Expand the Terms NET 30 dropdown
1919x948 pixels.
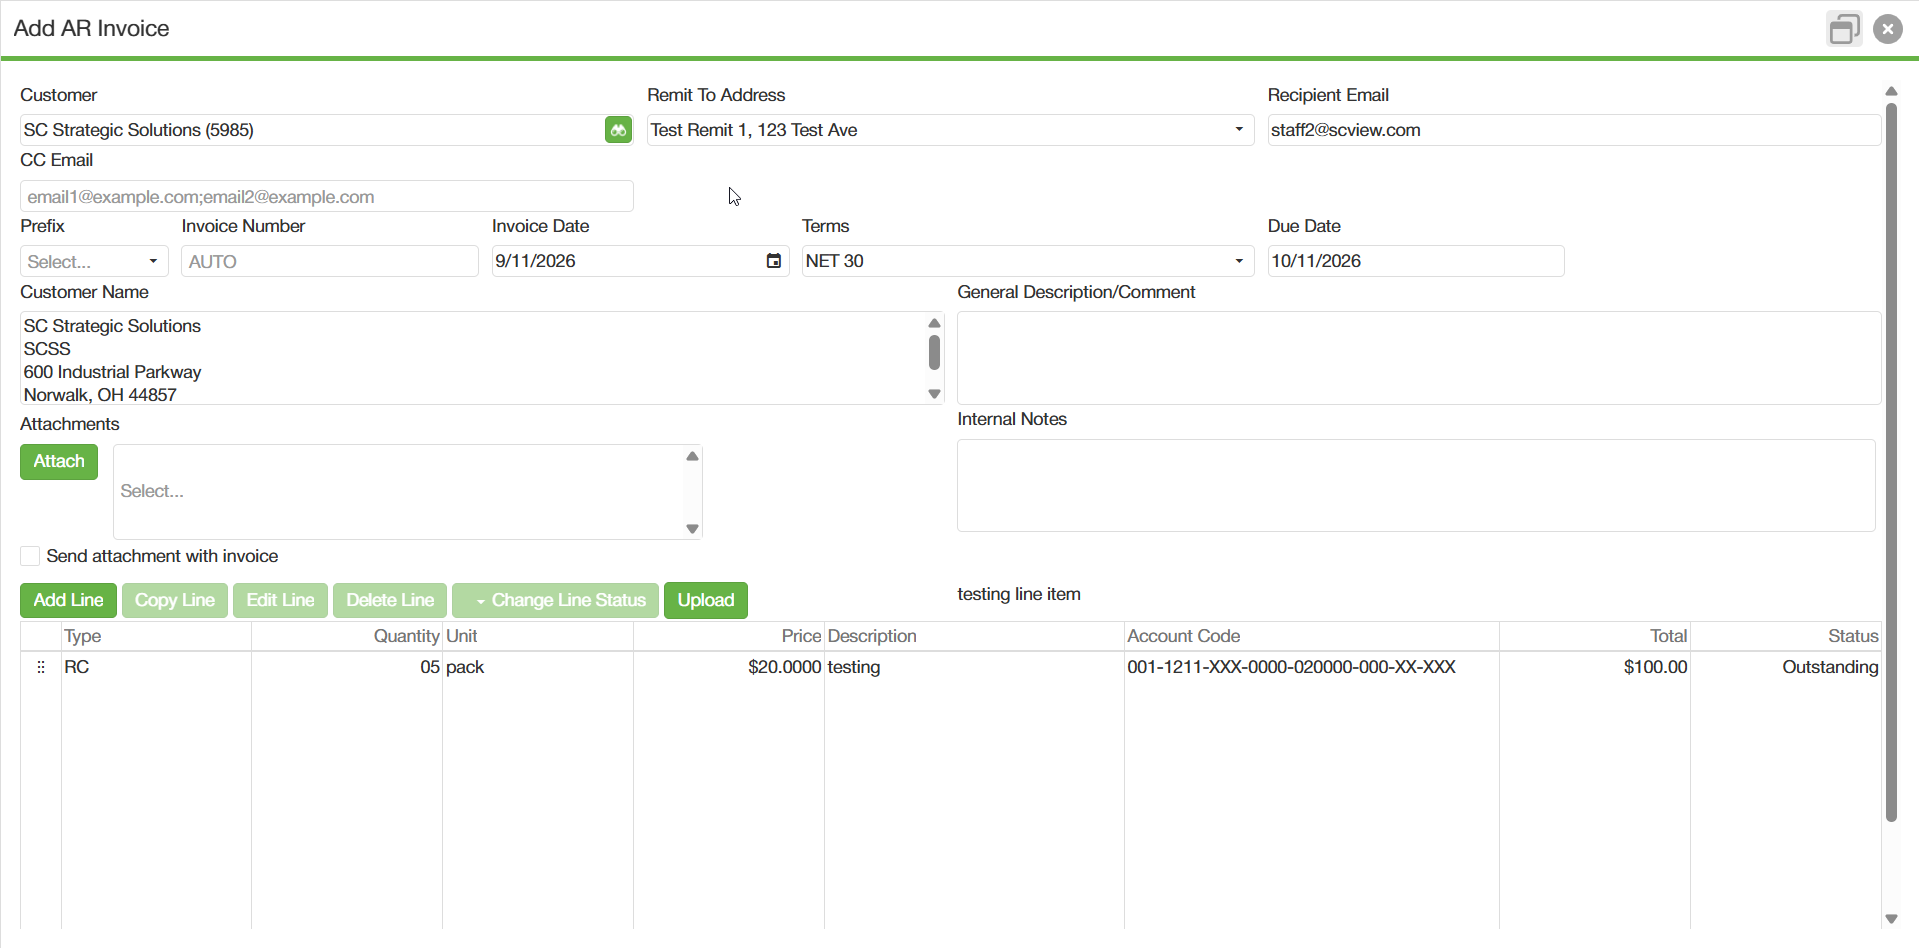(x=1239, y=261)
